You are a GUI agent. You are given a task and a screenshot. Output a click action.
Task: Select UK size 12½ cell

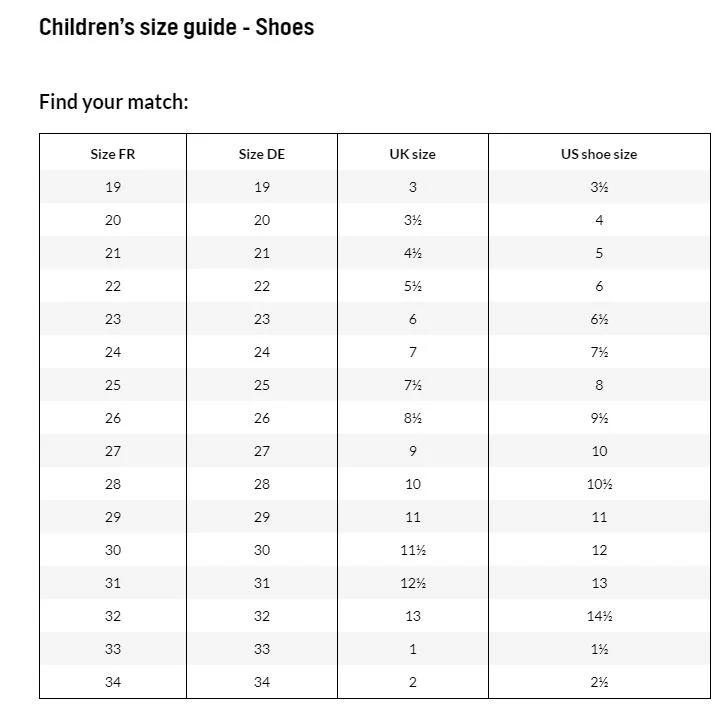[412, 583]
